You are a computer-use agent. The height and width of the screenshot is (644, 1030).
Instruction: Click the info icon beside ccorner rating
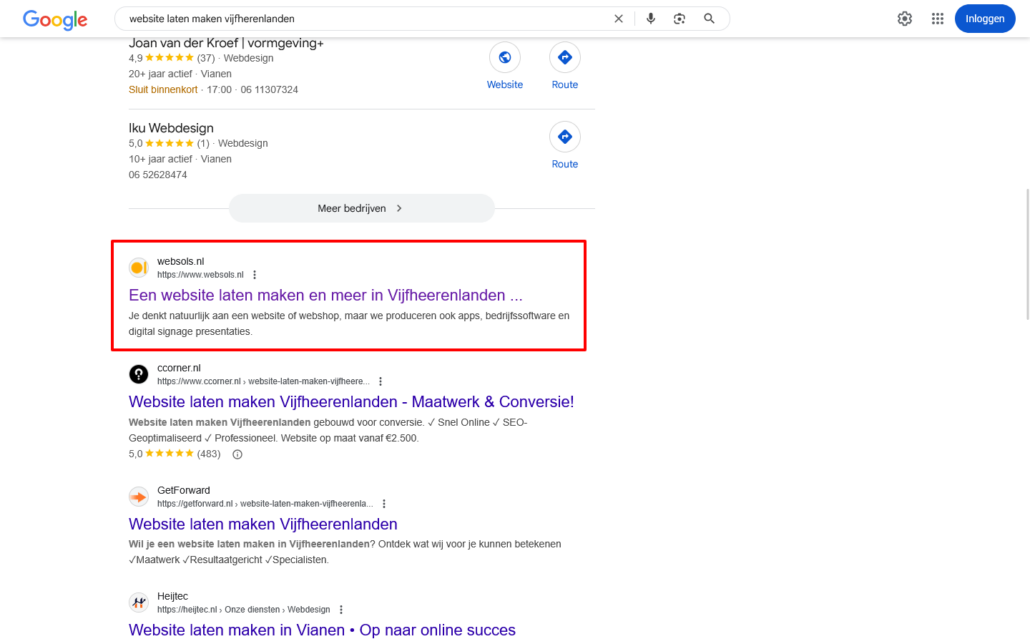click(x=237, y=454)
